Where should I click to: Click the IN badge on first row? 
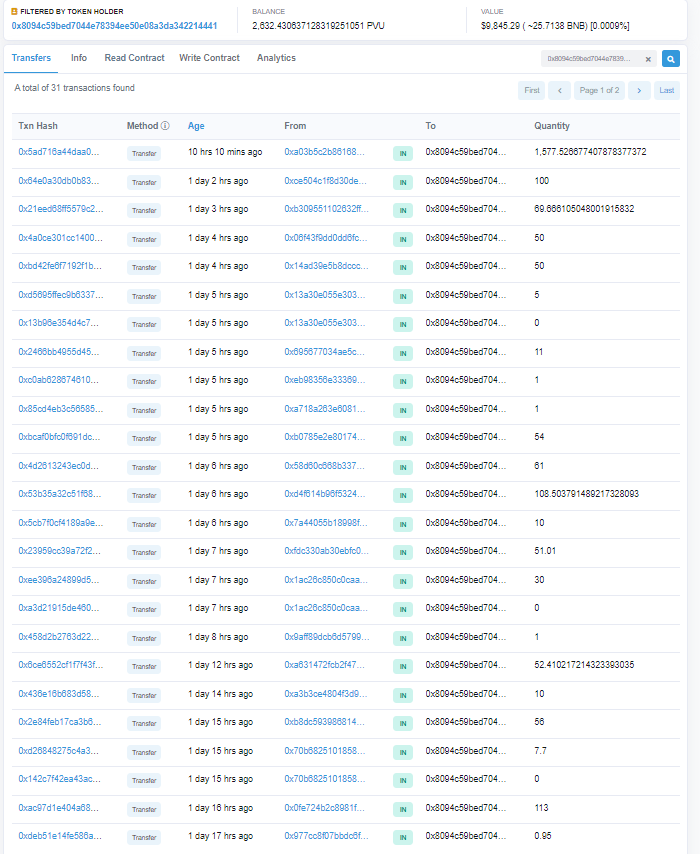pyautogui.click(x=402, y=153)
